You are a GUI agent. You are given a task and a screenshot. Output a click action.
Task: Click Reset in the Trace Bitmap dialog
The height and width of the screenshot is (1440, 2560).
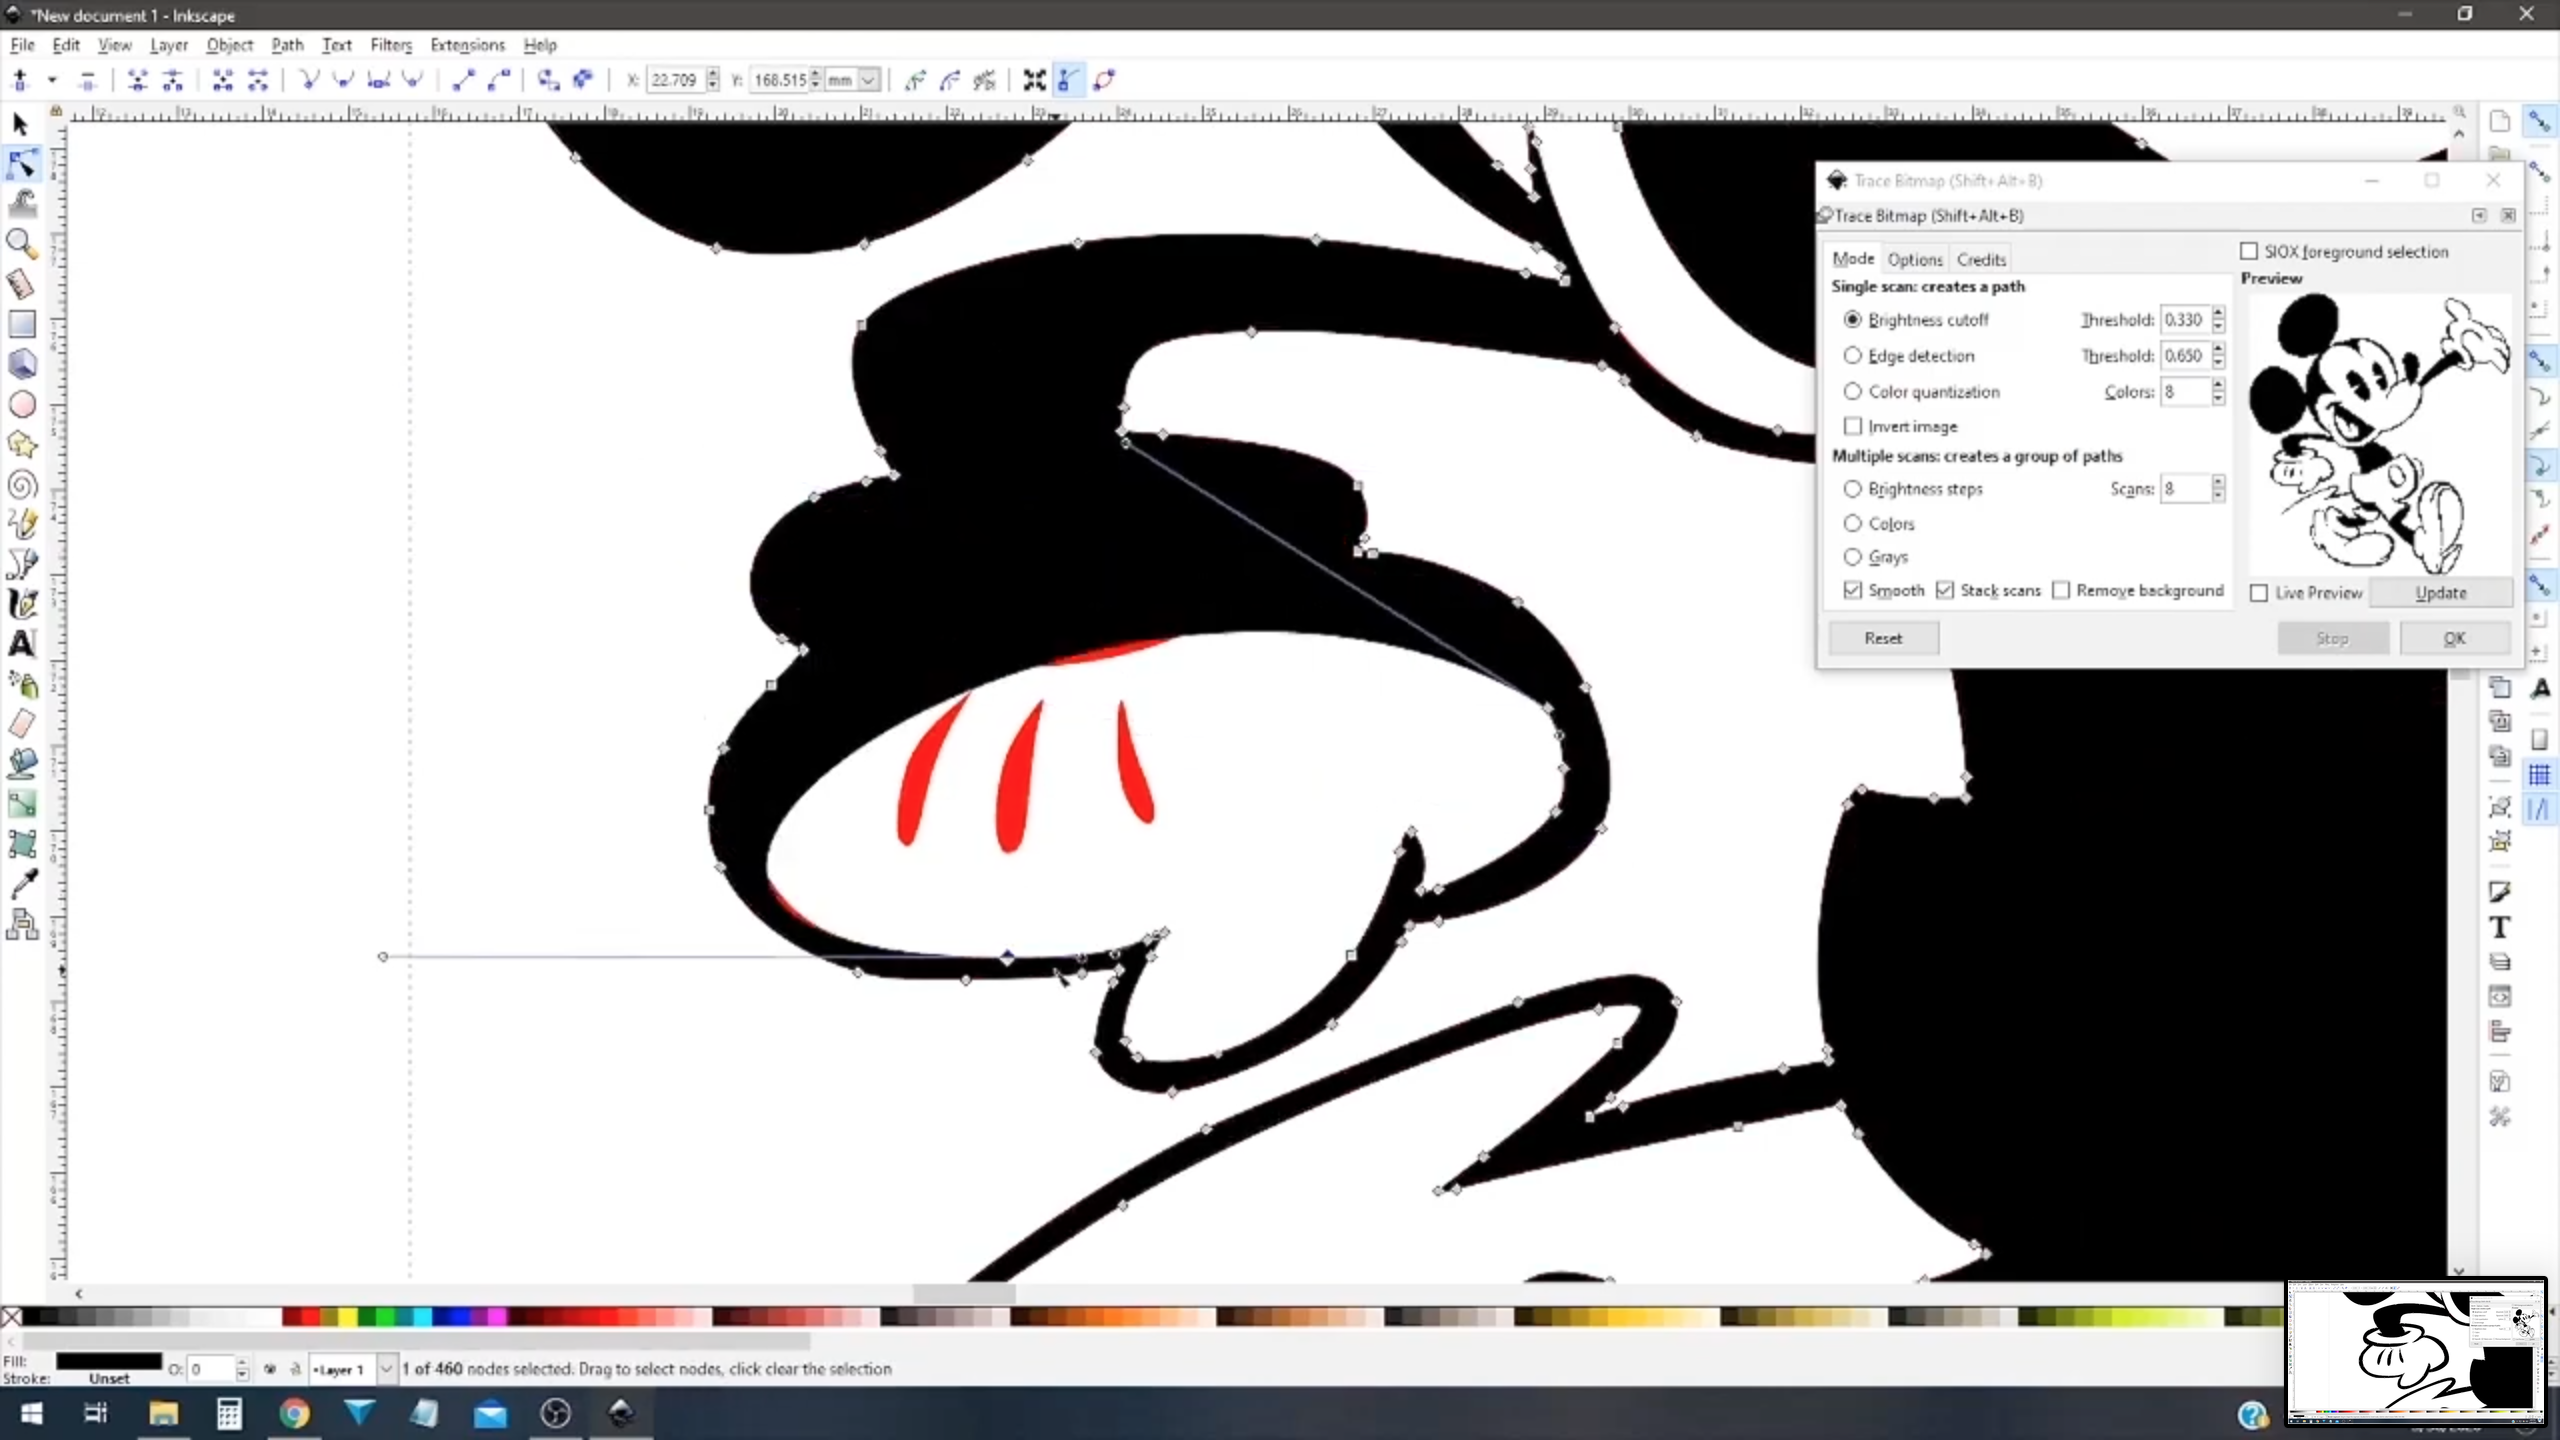tap(1884, 638)
